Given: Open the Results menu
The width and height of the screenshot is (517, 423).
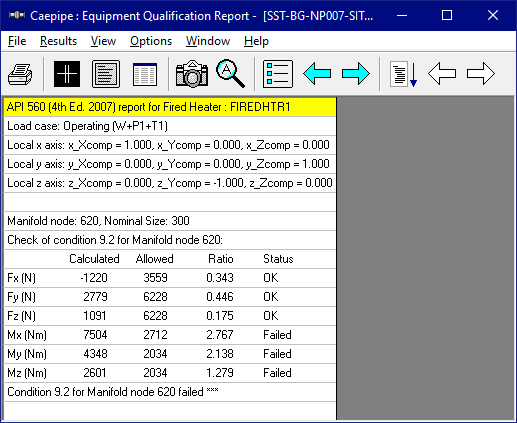Looking at the screenshot, I should coord(58,41).
